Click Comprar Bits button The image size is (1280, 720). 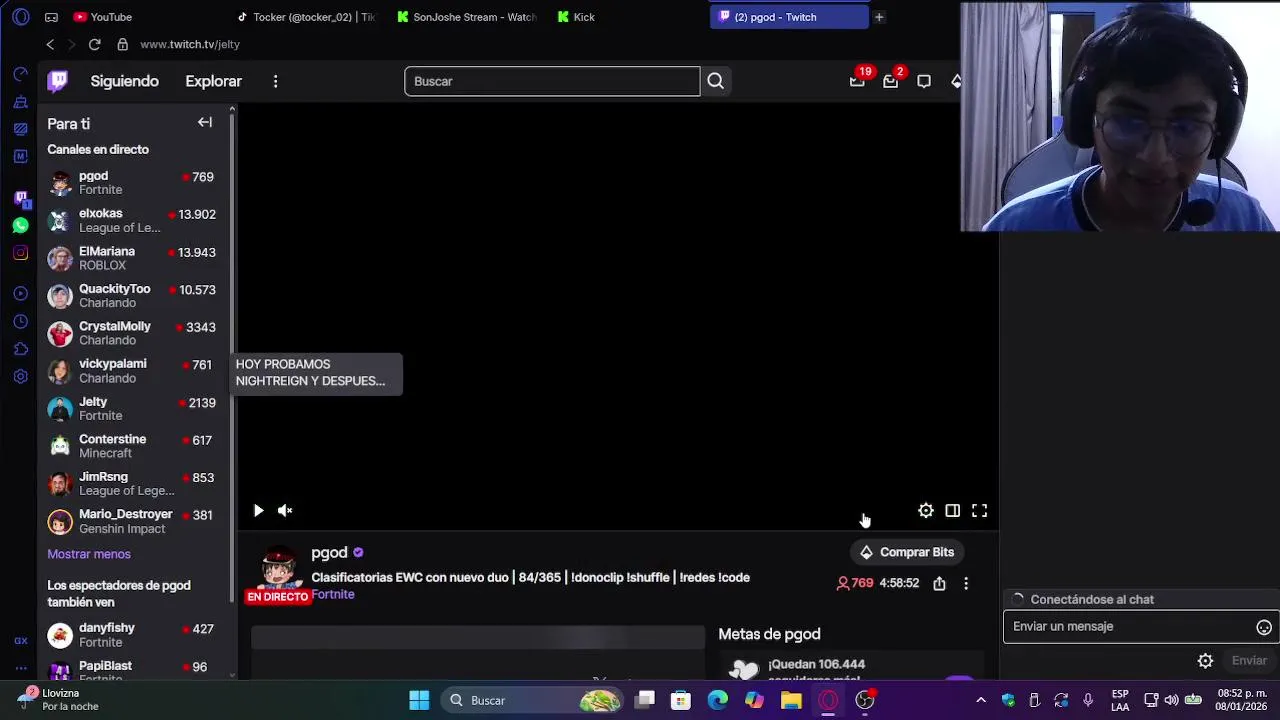coord(907,552)
